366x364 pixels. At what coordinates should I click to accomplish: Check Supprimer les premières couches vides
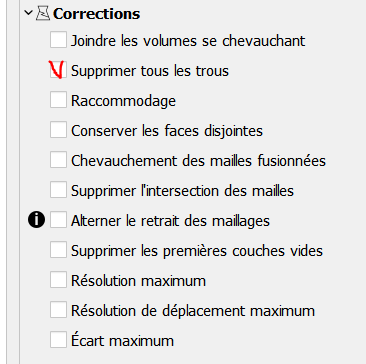58,250
